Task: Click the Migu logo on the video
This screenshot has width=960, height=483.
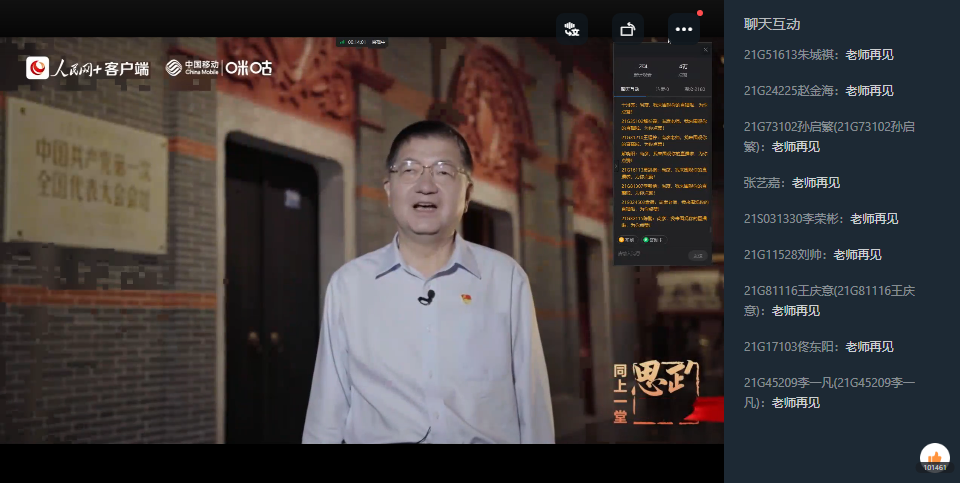Action: tap(249, 68)
